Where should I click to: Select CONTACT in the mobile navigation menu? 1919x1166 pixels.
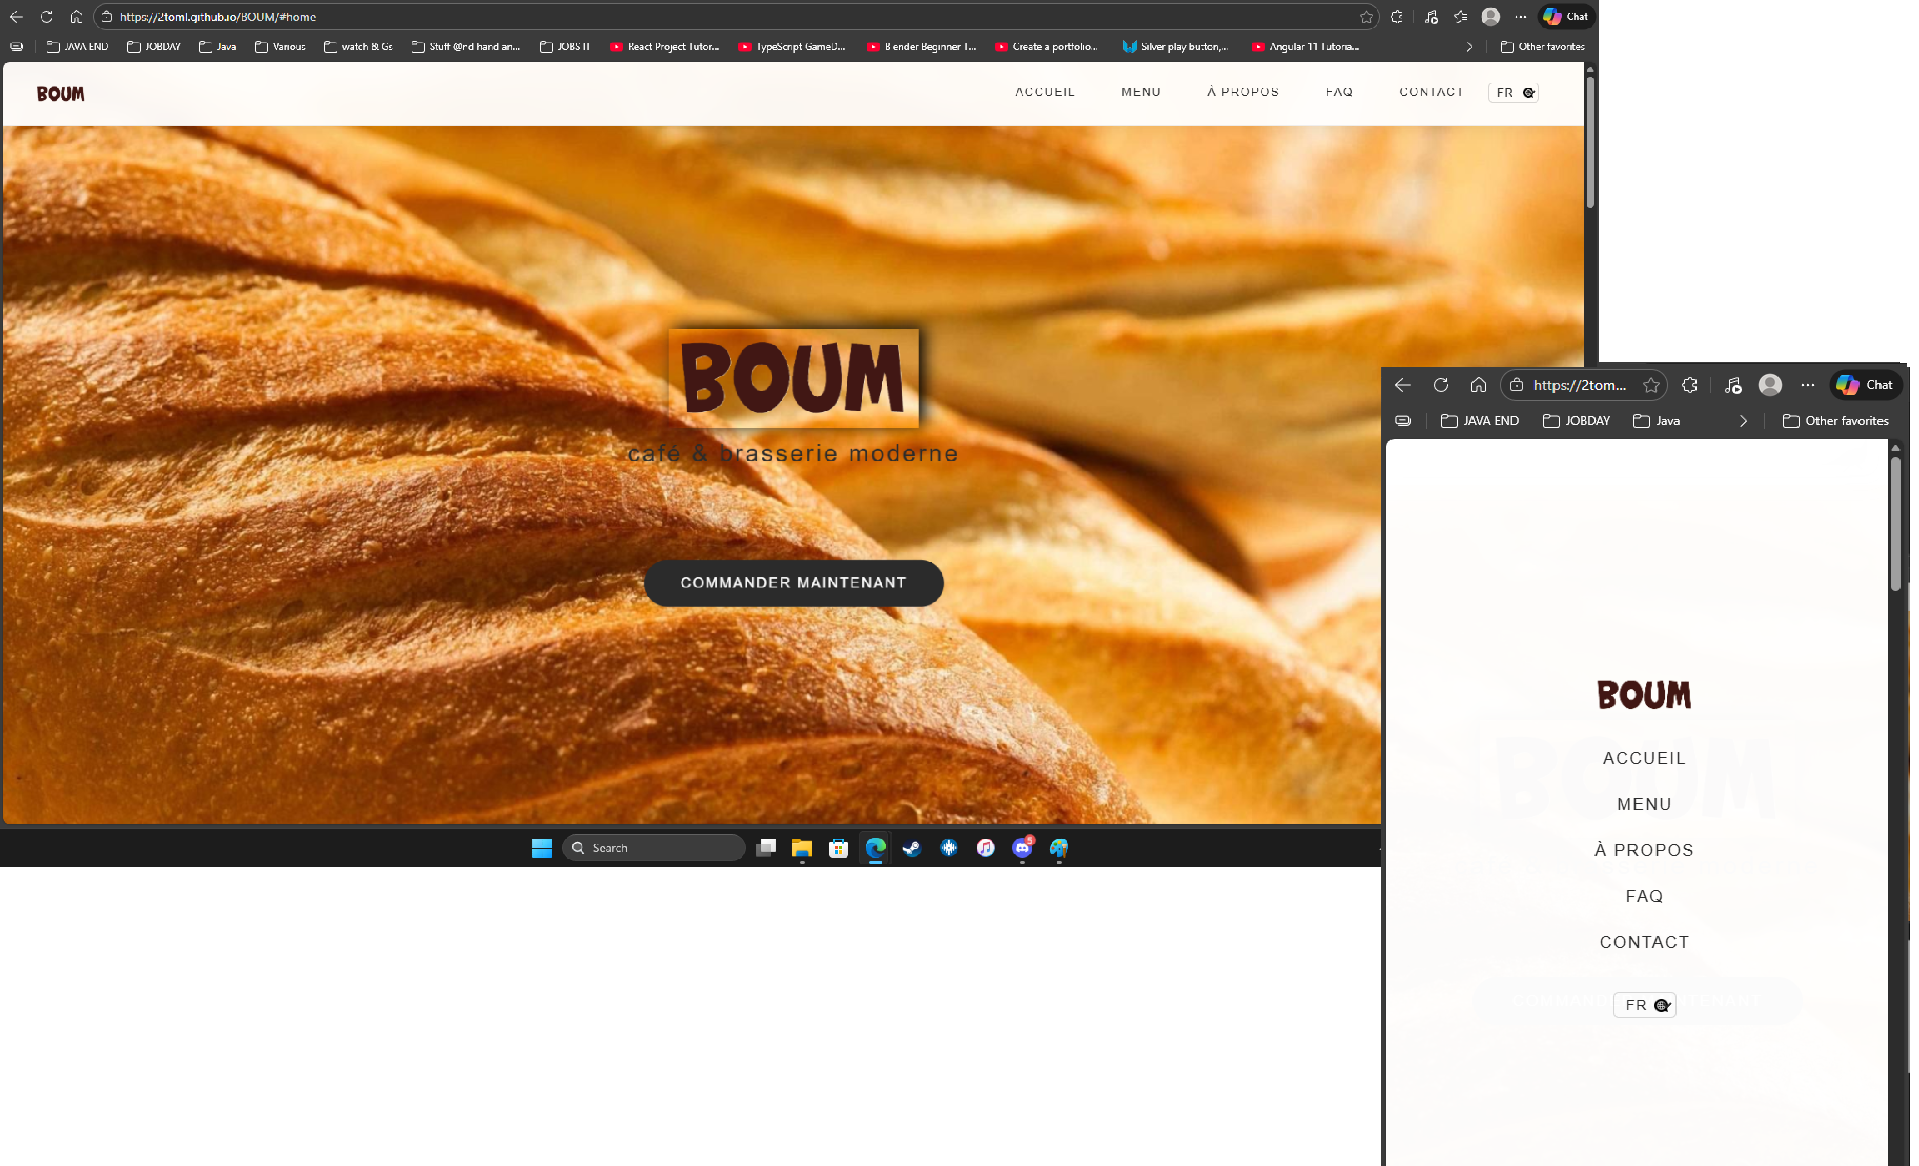coord(1644,941)
